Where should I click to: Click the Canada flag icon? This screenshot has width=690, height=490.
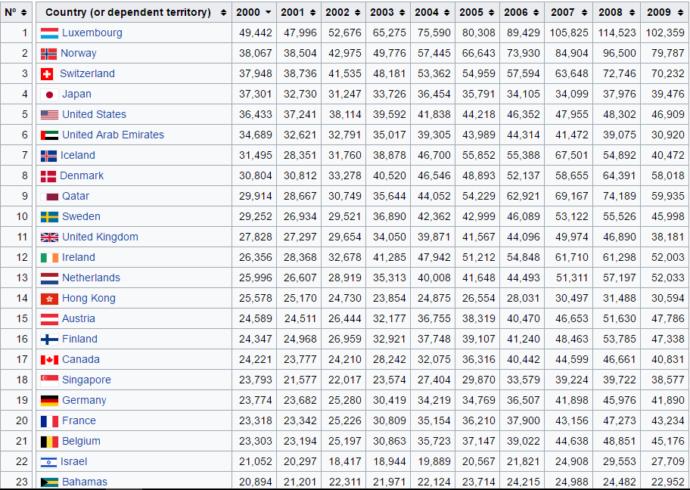coord(49,360)
